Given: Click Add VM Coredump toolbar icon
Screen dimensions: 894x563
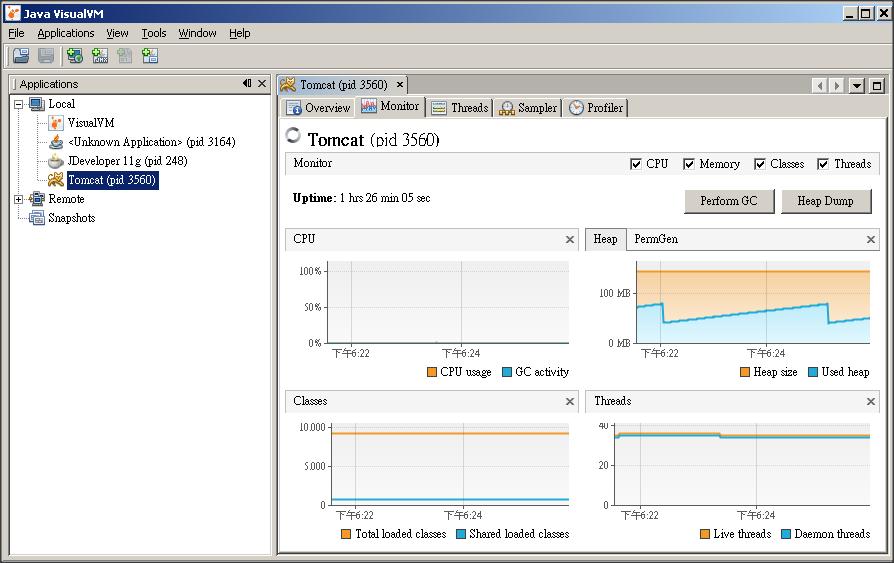Looking at the screenshot, I should (125, 55).
